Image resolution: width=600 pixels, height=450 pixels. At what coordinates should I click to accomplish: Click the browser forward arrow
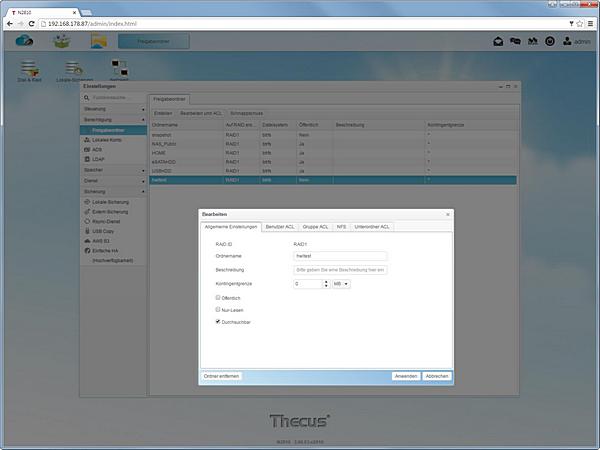click(21, 24)
